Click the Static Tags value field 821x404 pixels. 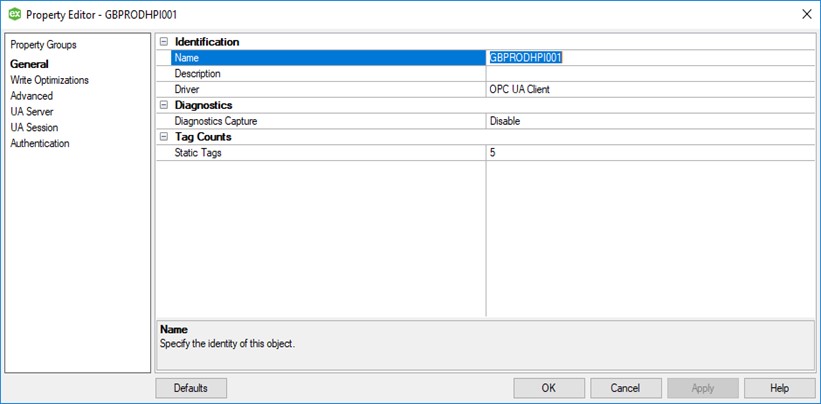[x=650, y=153]
